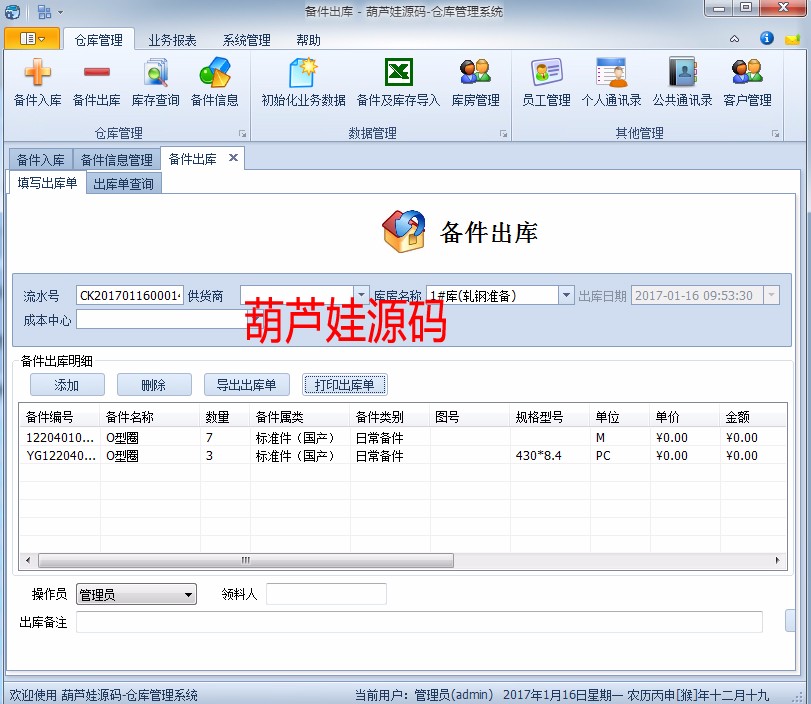Open 客户管理 customer management
Image resolution: width=811 pixels, height=704 pixels.
tap(747, 75)
